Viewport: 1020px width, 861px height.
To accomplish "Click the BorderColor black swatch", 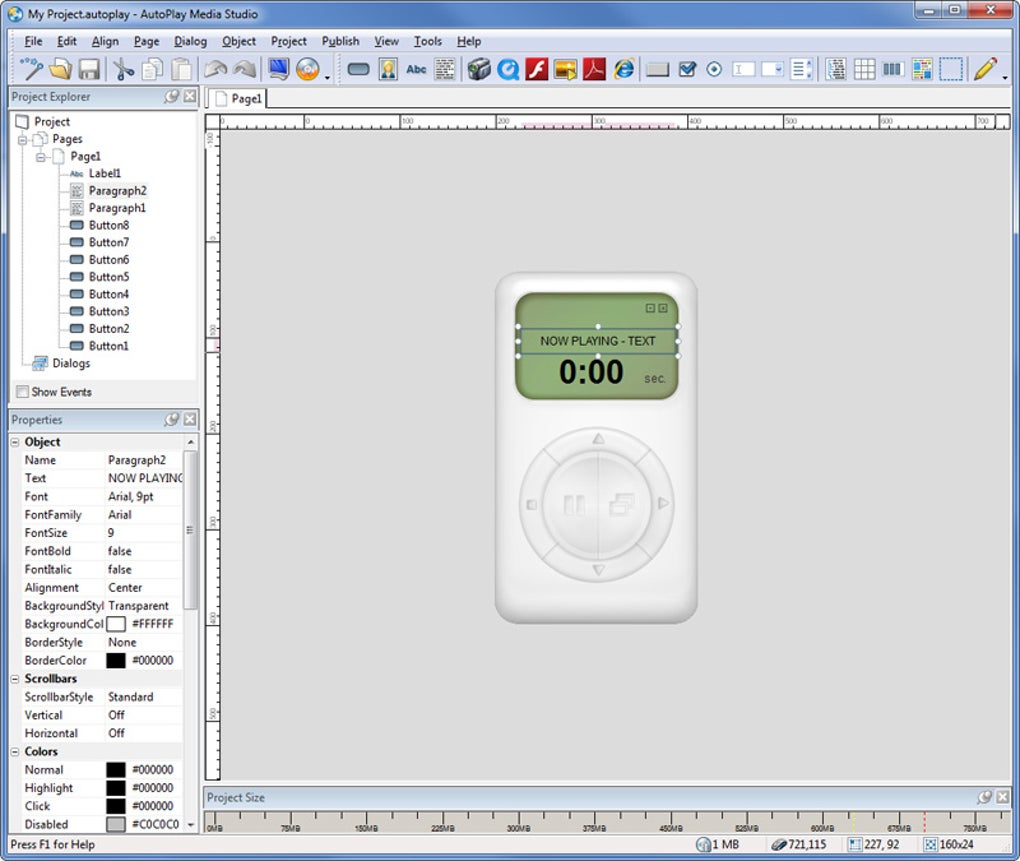I will (x=116, y=660).
